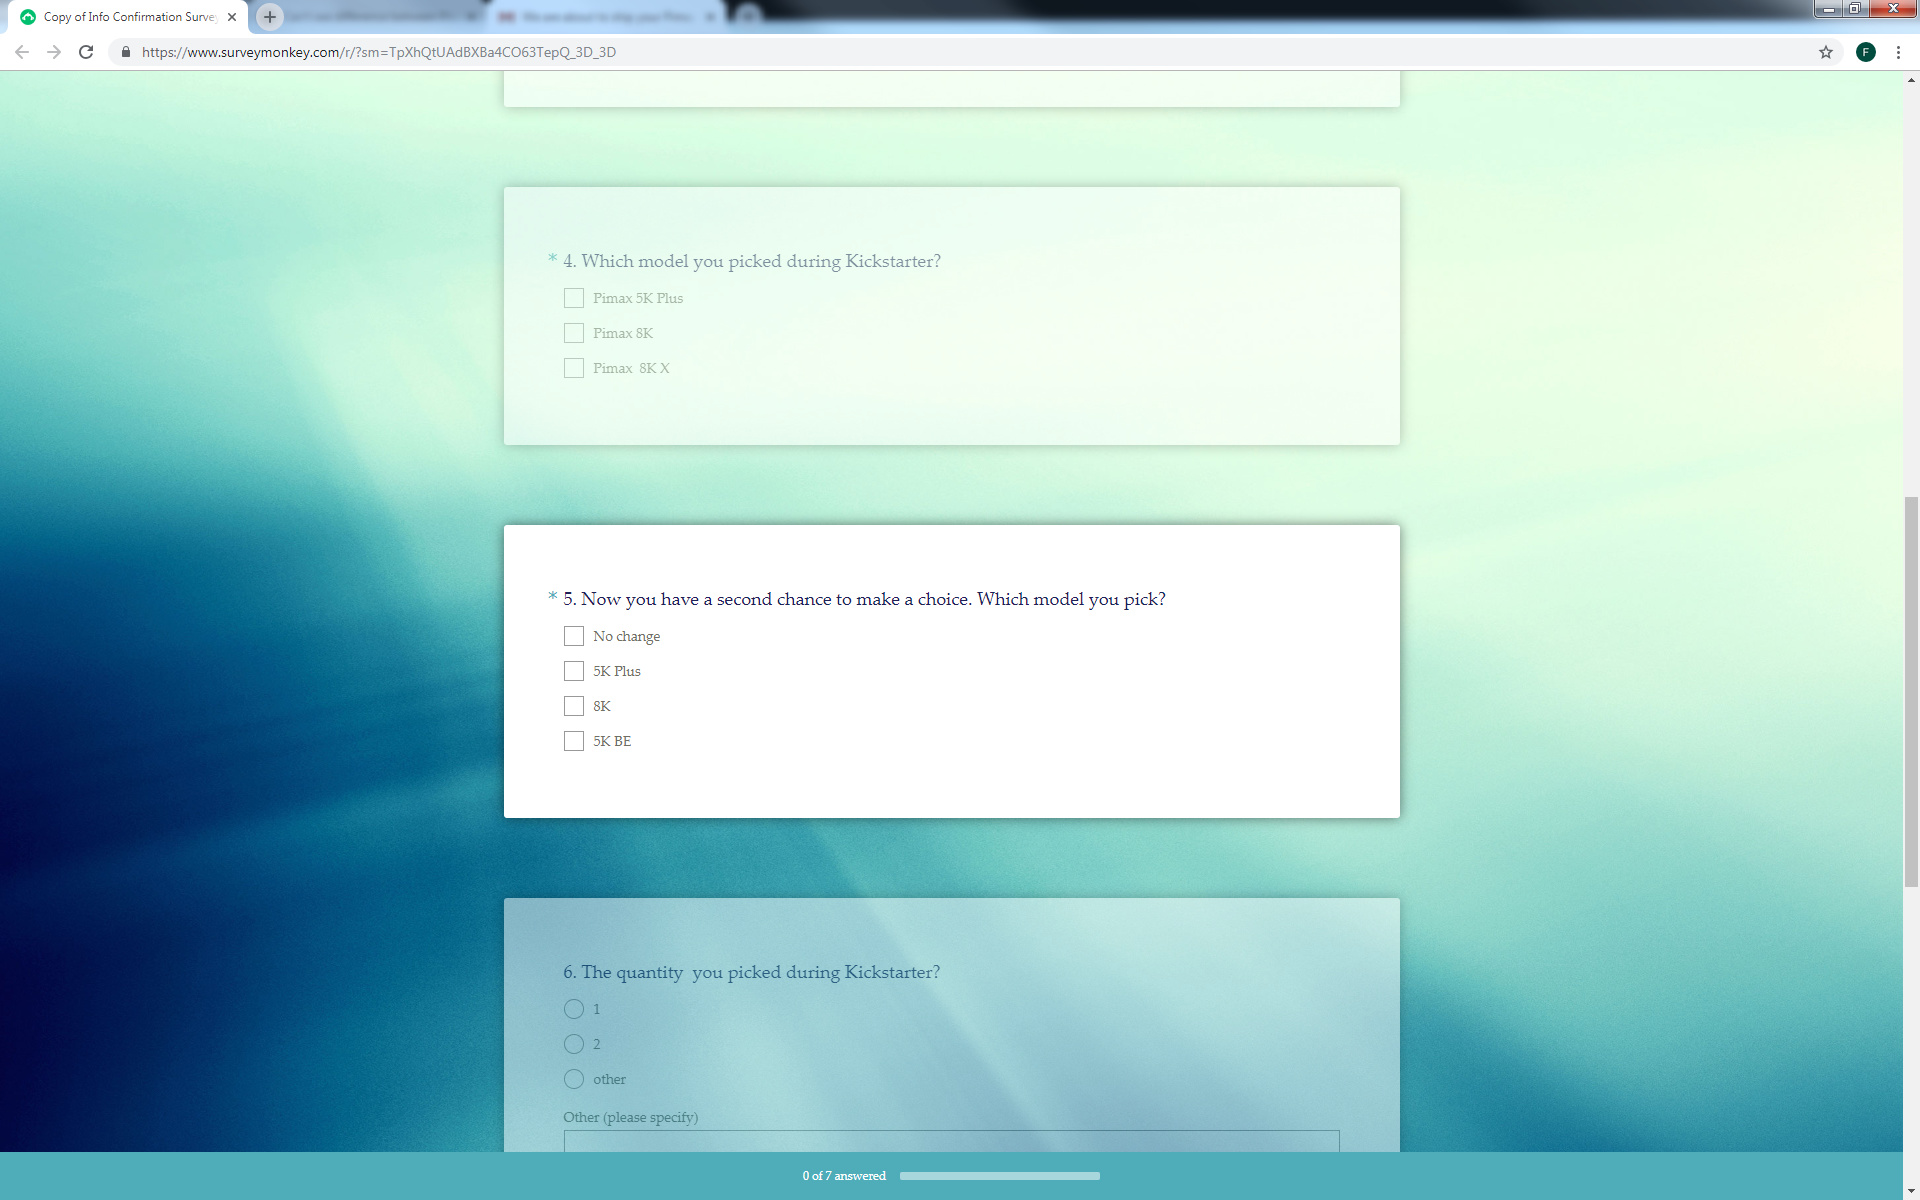Open the Chrome three-dot menu
This screenshot has height=1200, width=1920.
coord(1898,52)
